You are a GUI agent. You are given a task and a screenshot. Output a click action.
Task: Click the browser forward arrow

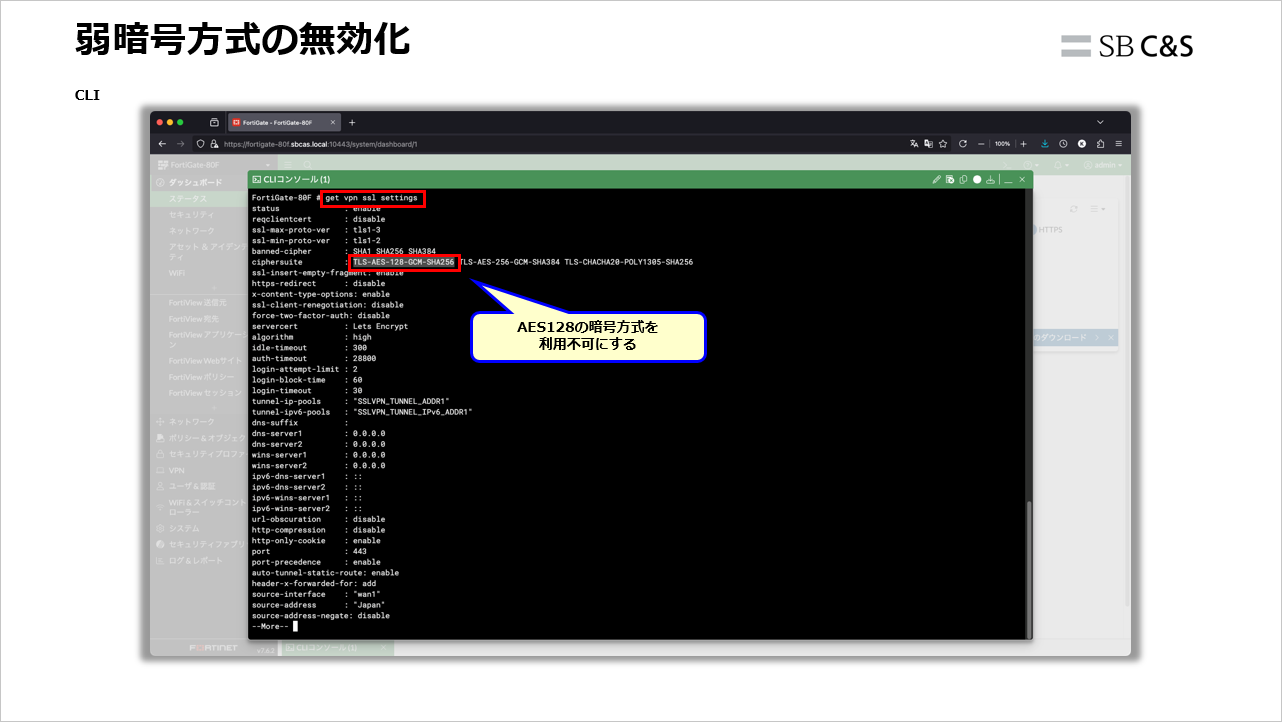(x=181, y=144)
